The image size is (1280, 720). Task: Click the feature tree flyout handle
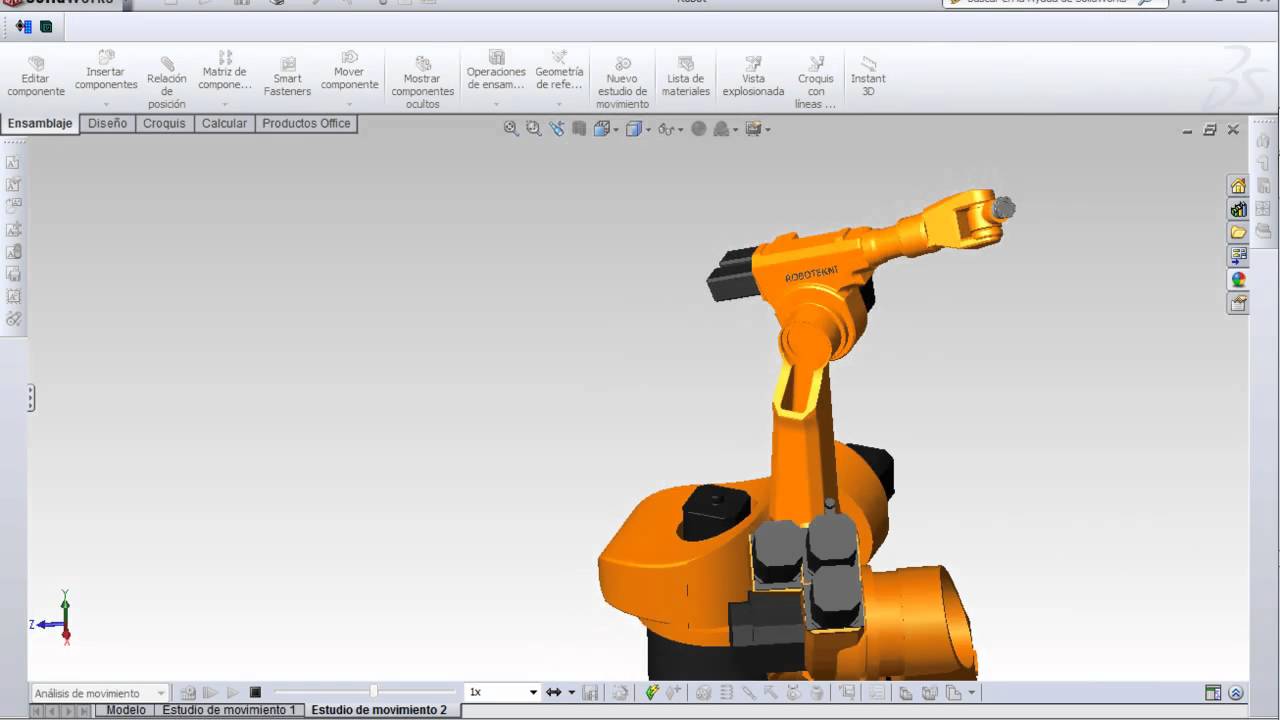tap(31, 398)
